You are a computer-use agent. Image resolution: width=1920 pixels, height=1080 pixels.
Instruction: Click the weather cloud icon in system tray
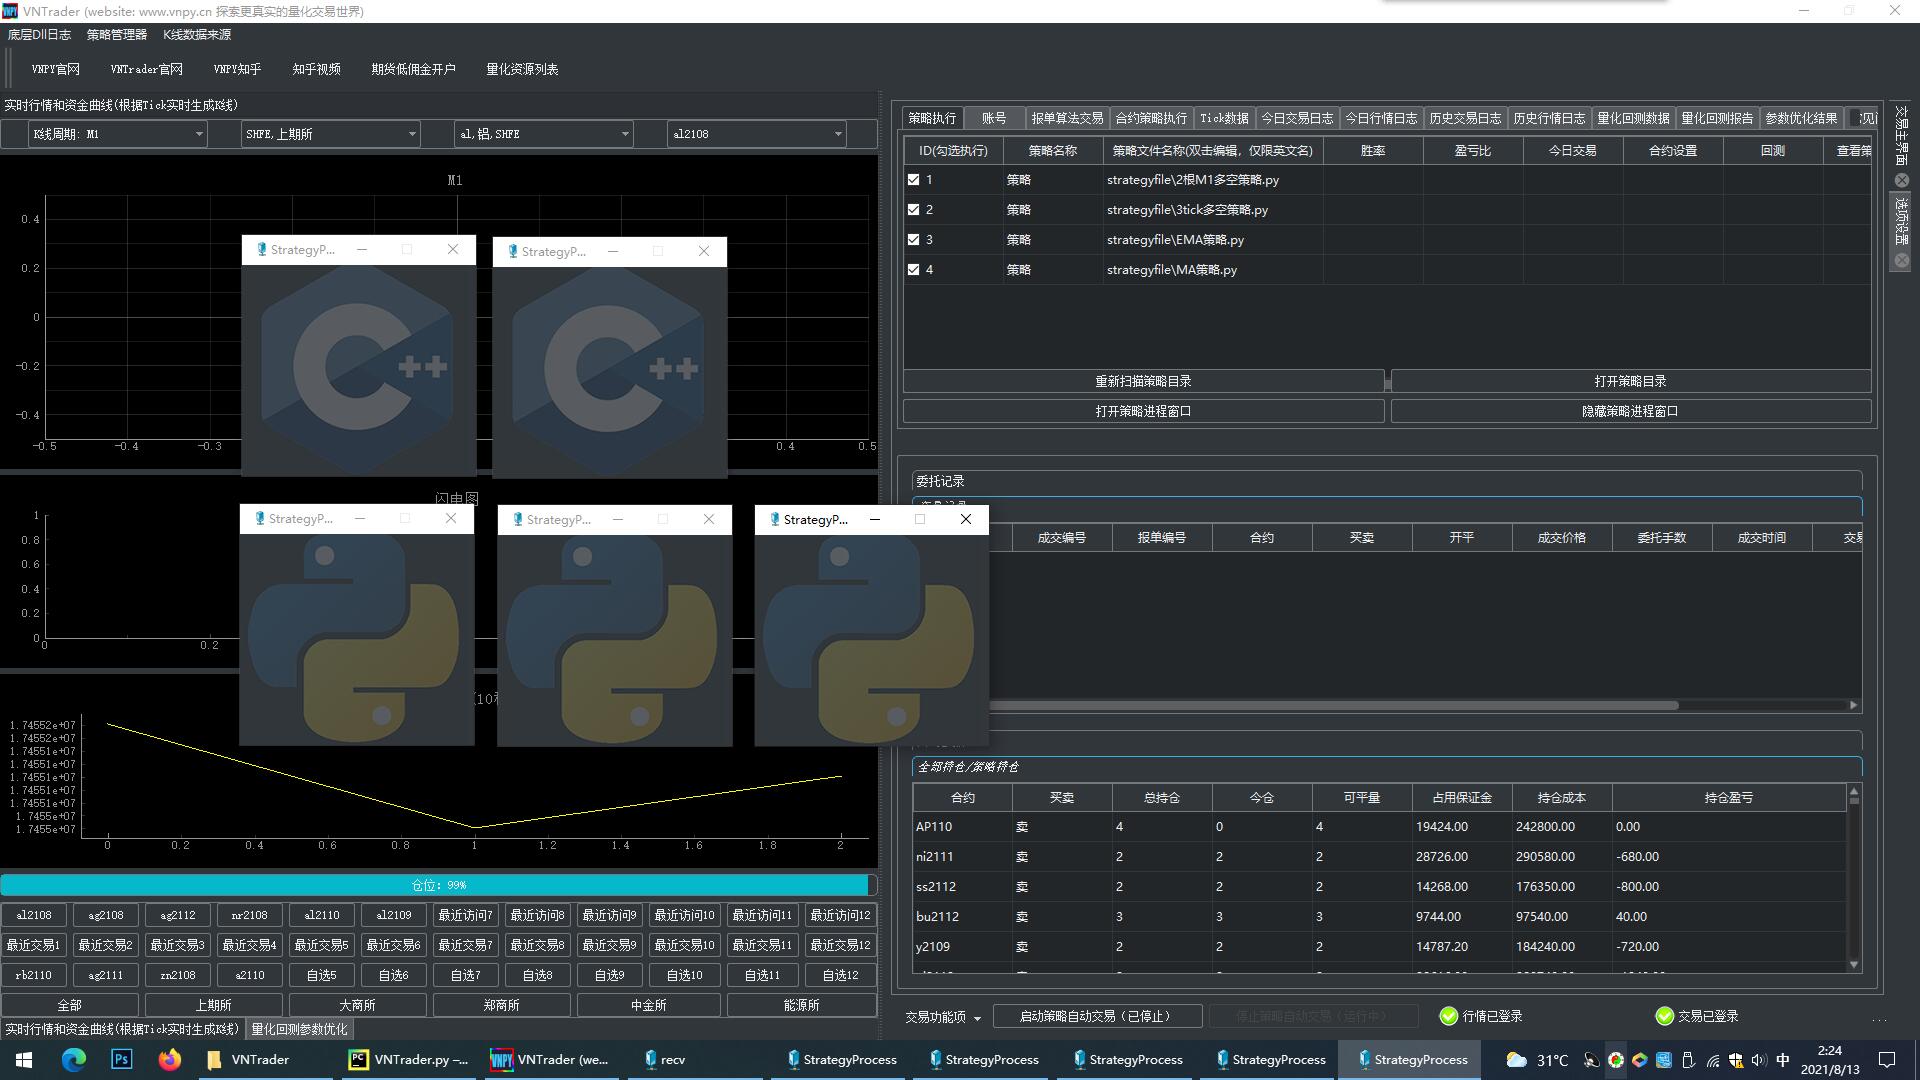[1516, 1059]
